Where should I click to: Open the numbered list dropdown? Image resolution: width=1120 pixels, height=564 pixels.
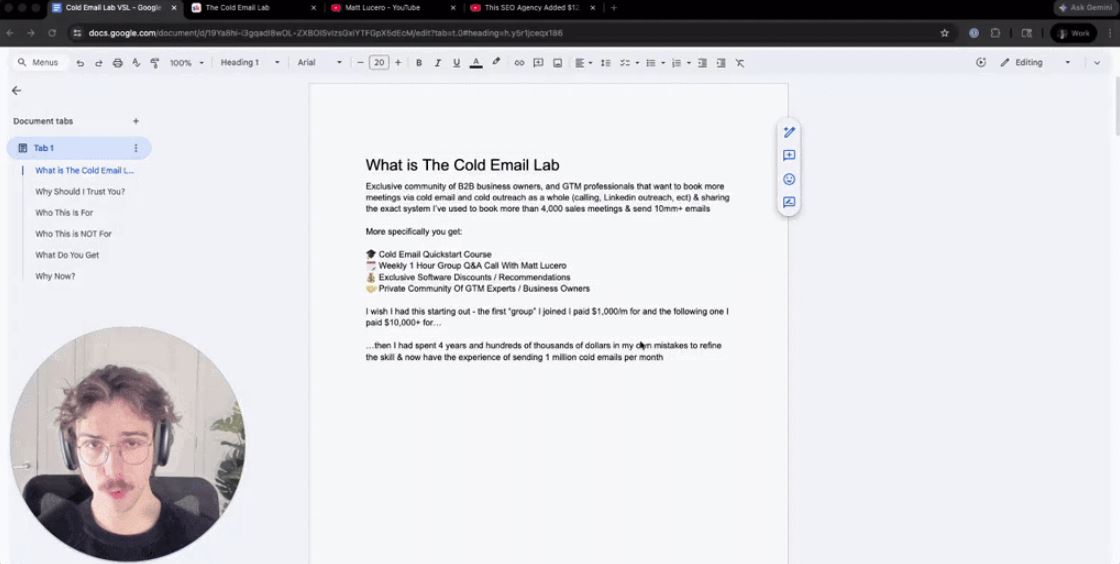click(681, 63)
